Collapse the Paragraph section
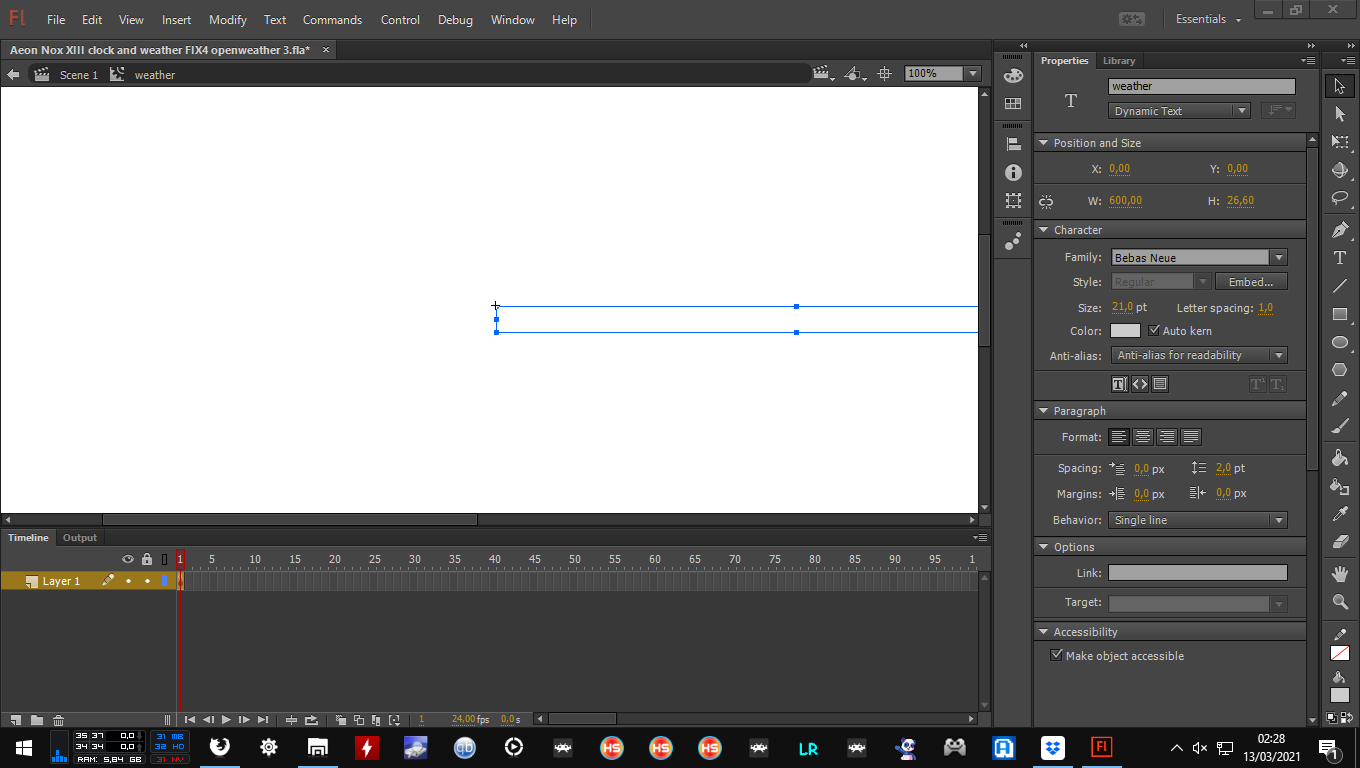Screen dimensions: 1360x768 point(1043,411)
